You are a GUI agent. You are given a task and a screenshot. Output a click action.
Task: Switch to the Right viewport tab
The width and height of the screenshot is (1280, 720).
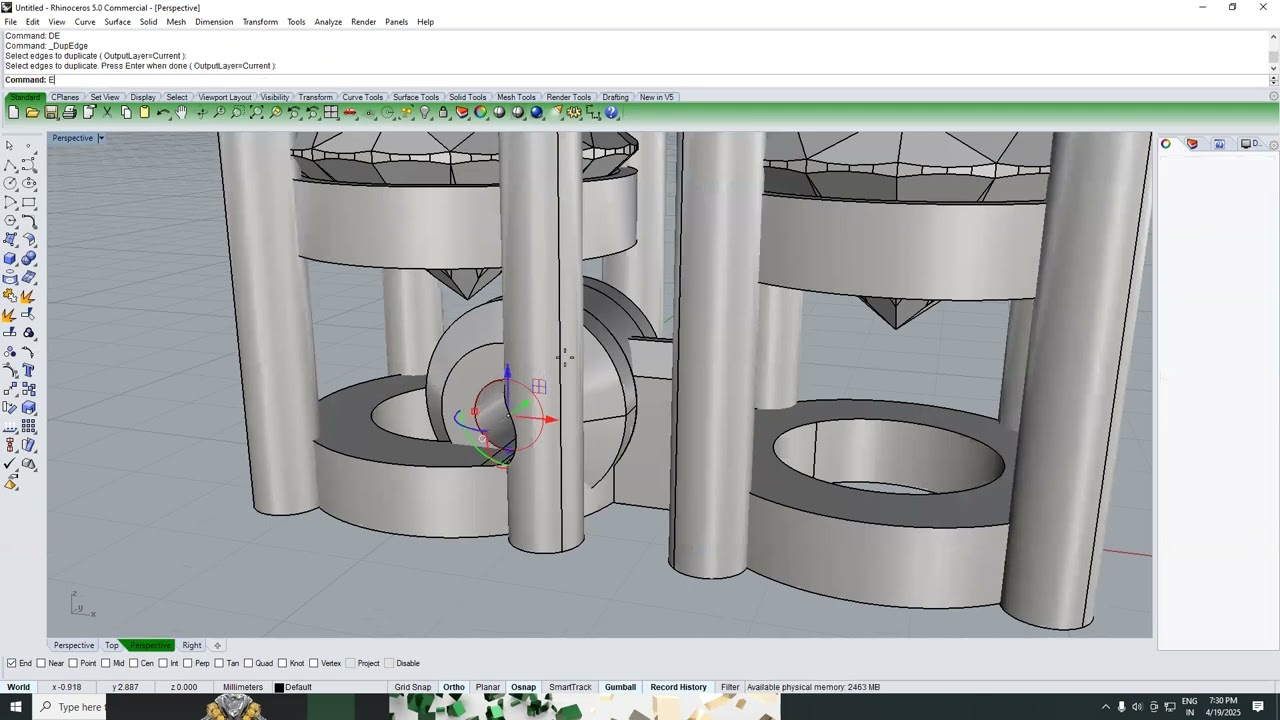point(192,645)
